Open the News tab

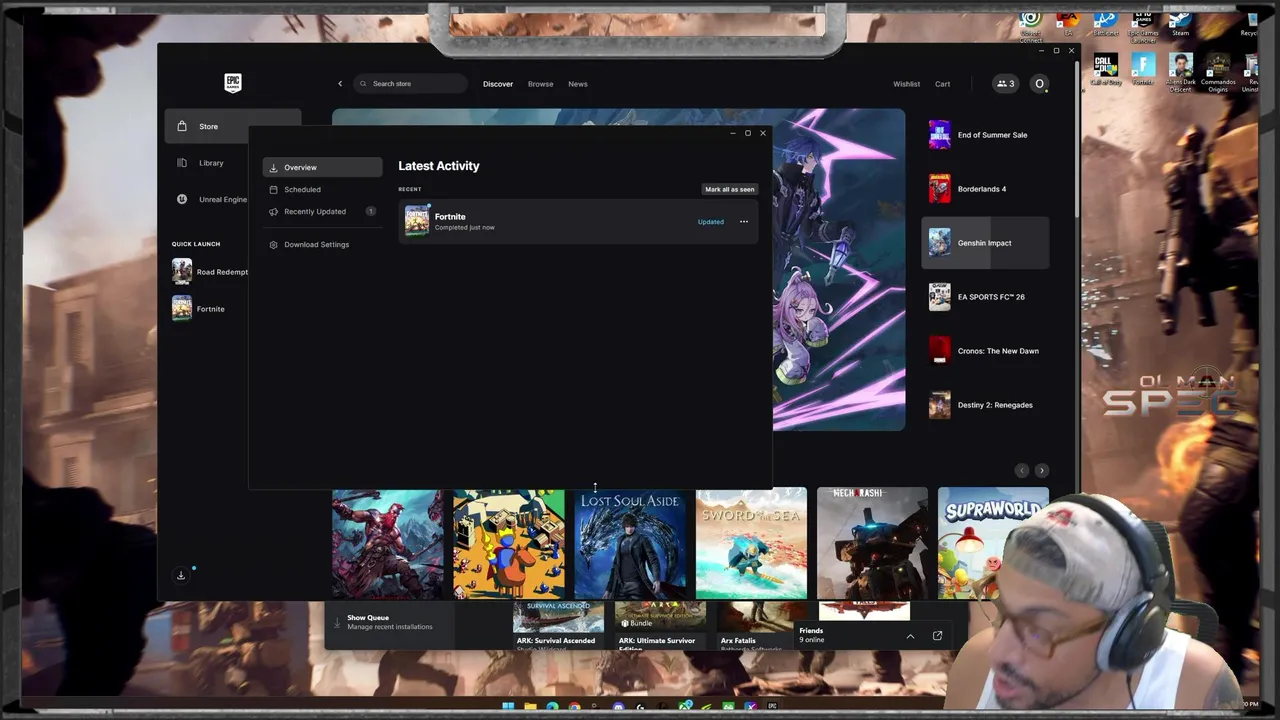[x=578, y=84]
